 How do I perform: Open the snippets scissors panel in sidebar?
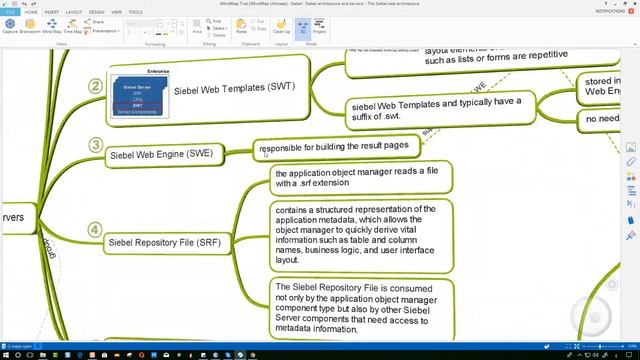pos(631,204)
